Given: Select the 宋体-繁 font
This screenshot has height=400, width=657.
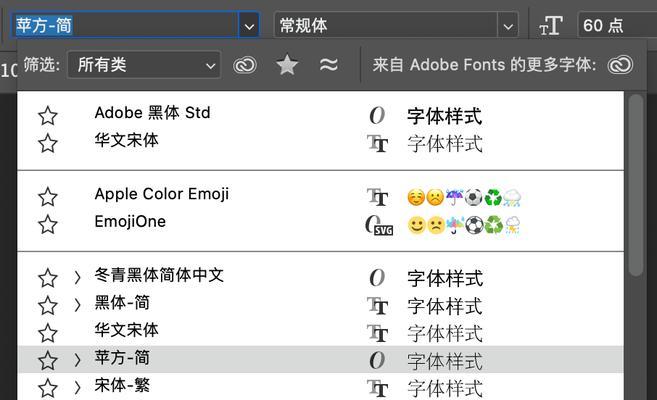Looking at the screenshot, I should pyautogui.click(x=122, y=386).
